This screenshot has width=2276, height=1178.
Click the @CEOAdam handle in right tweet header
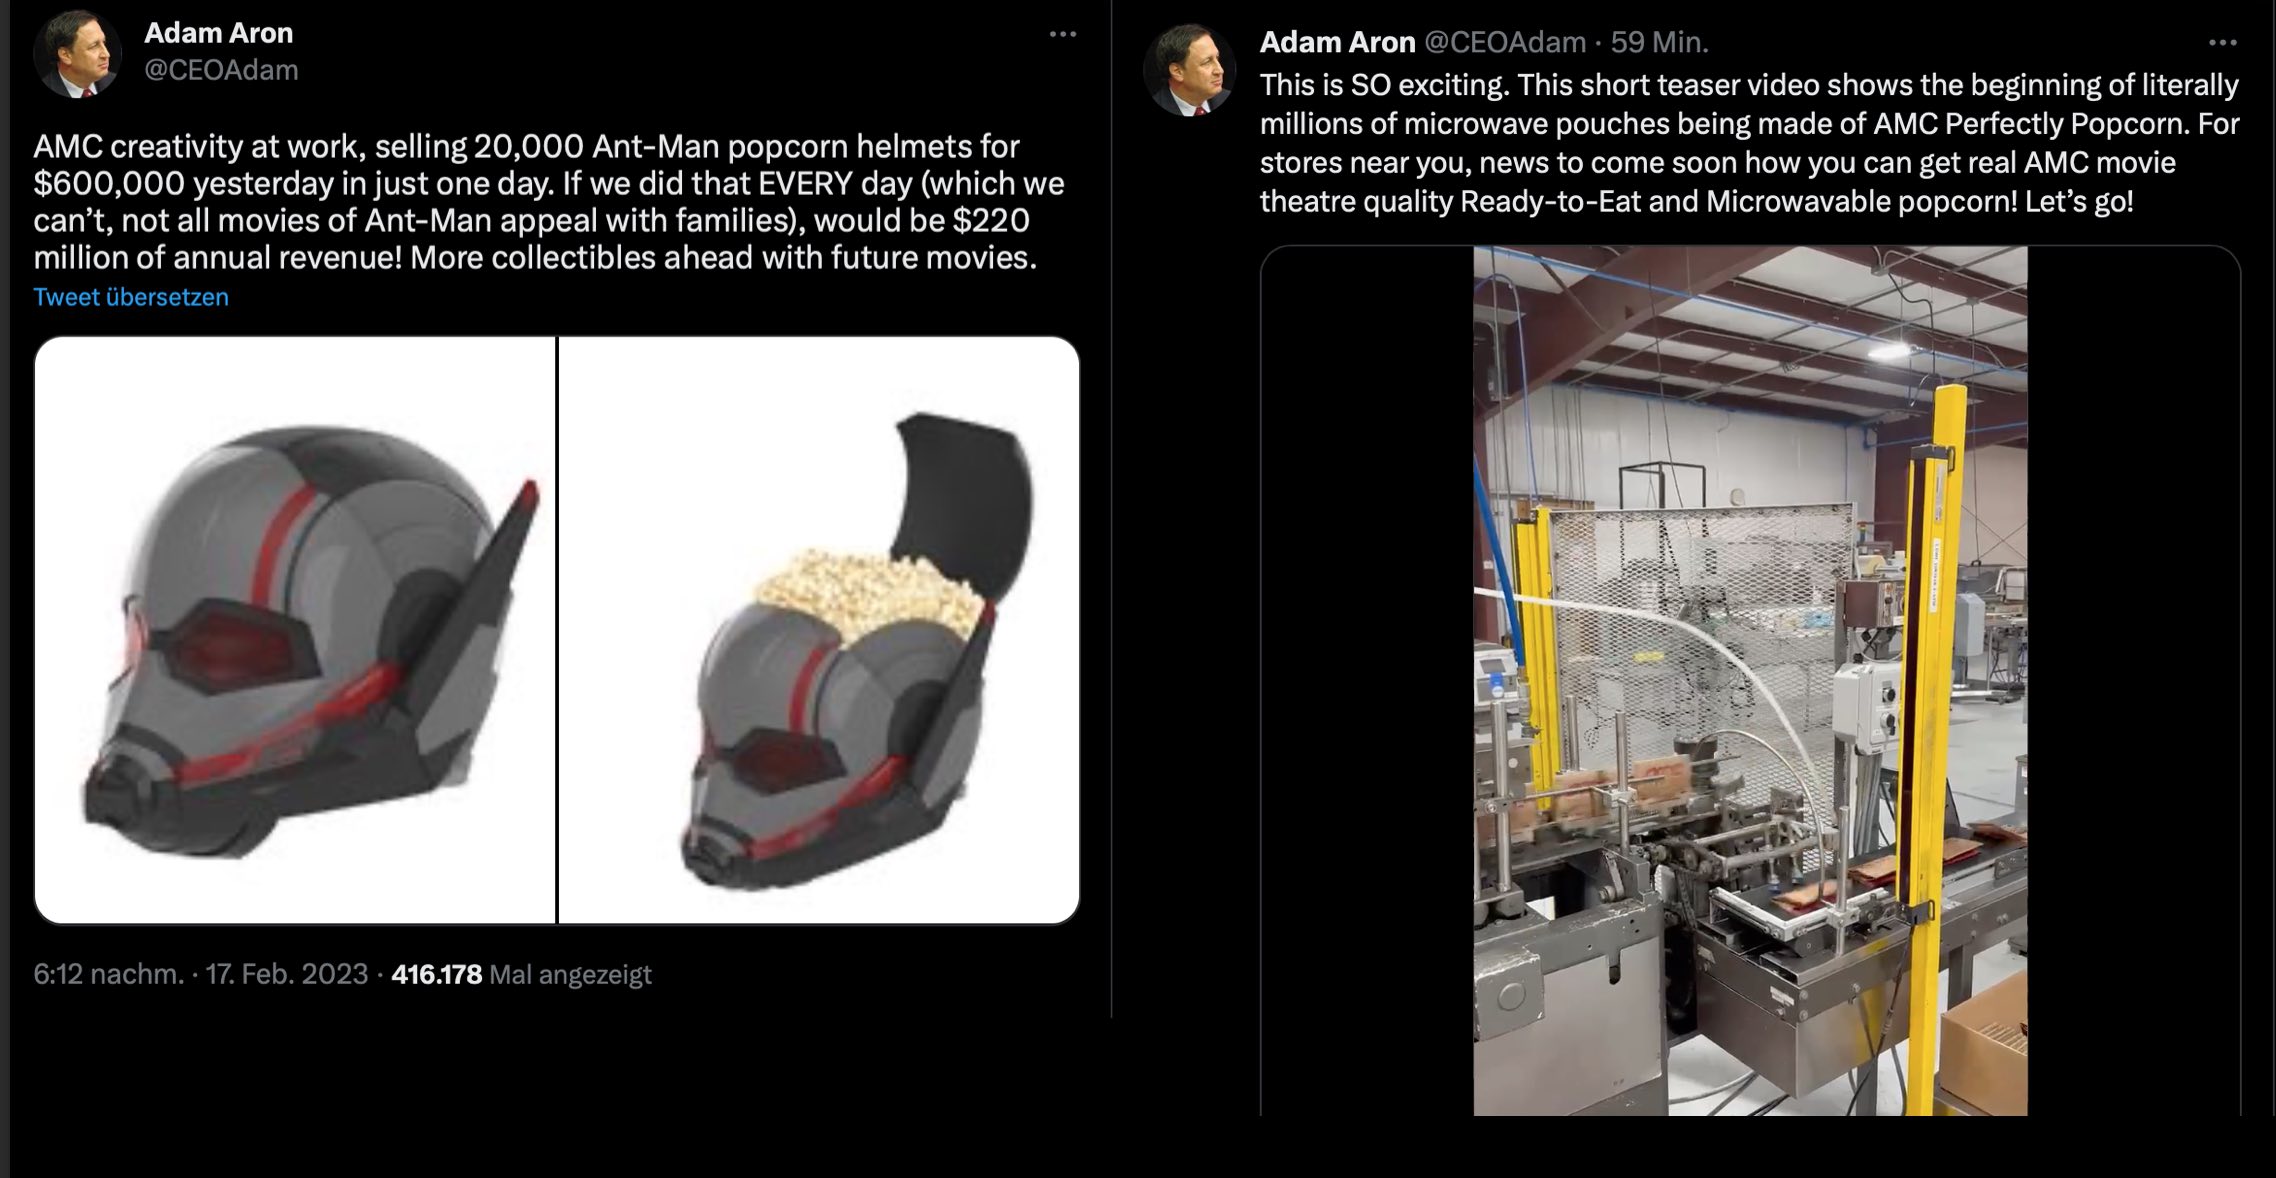pyautogui.click(x=1505, y=42)
